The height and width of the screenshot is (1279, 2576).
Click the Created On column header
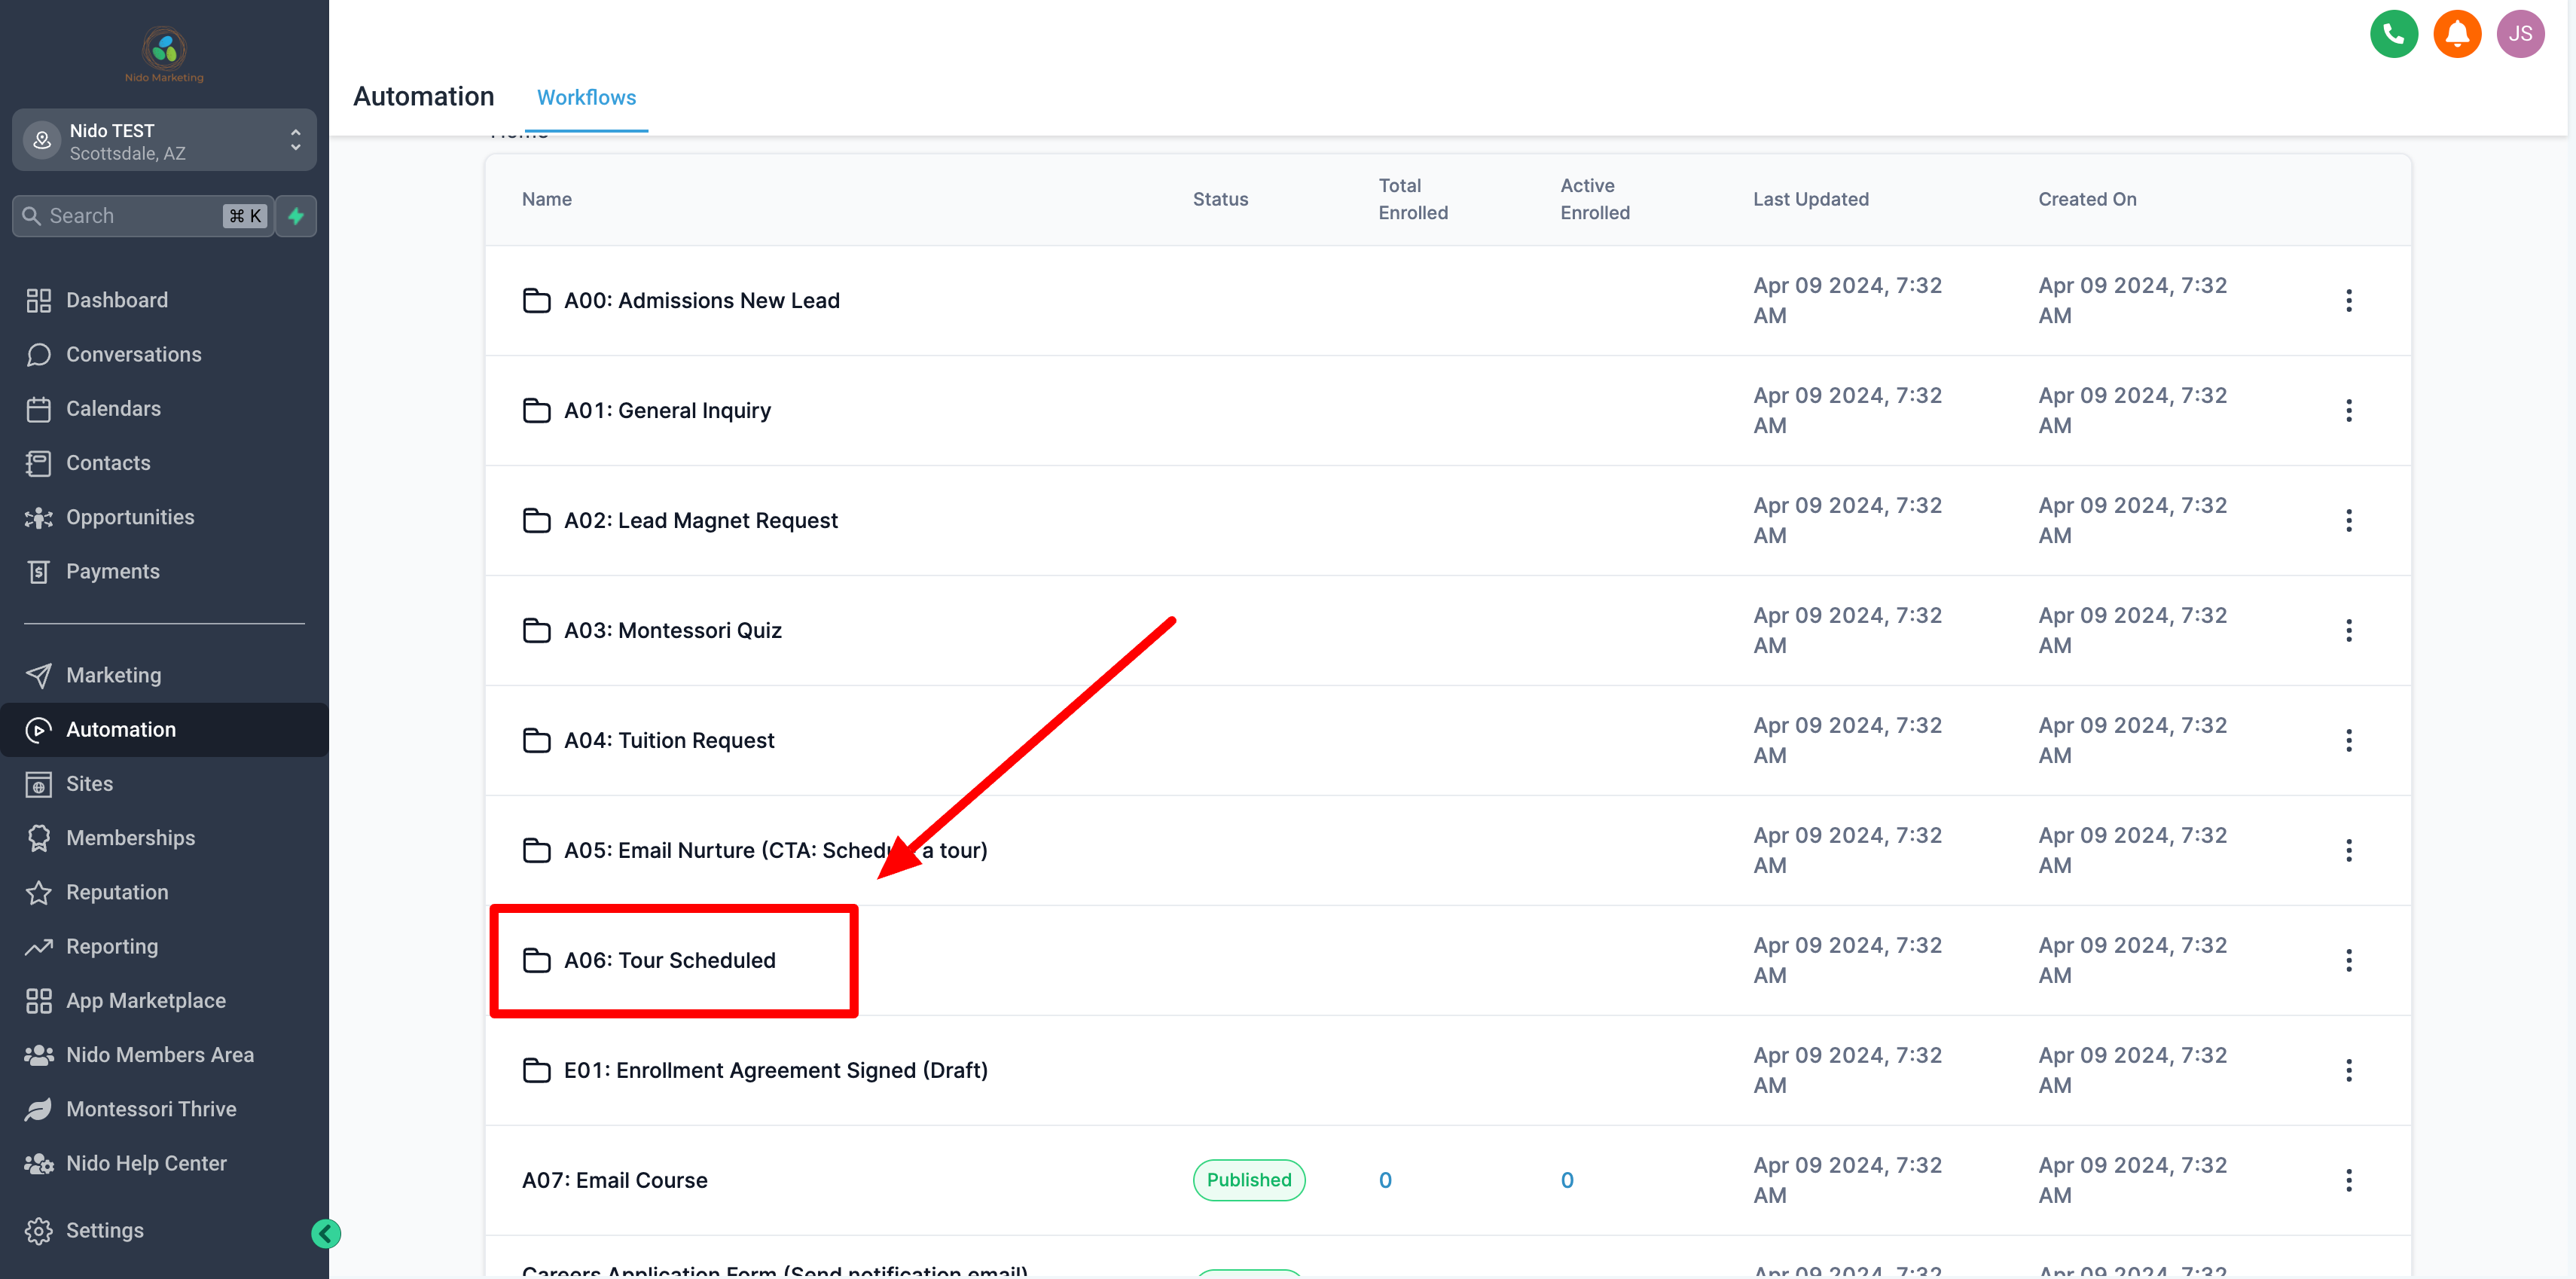(x=2087, y=199)
